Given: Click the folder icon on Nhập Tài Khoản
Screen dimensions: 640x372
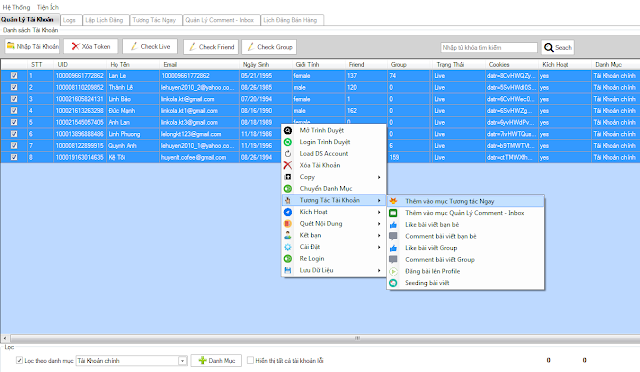Looking at the screenshot, I should (x=11, y=46).
